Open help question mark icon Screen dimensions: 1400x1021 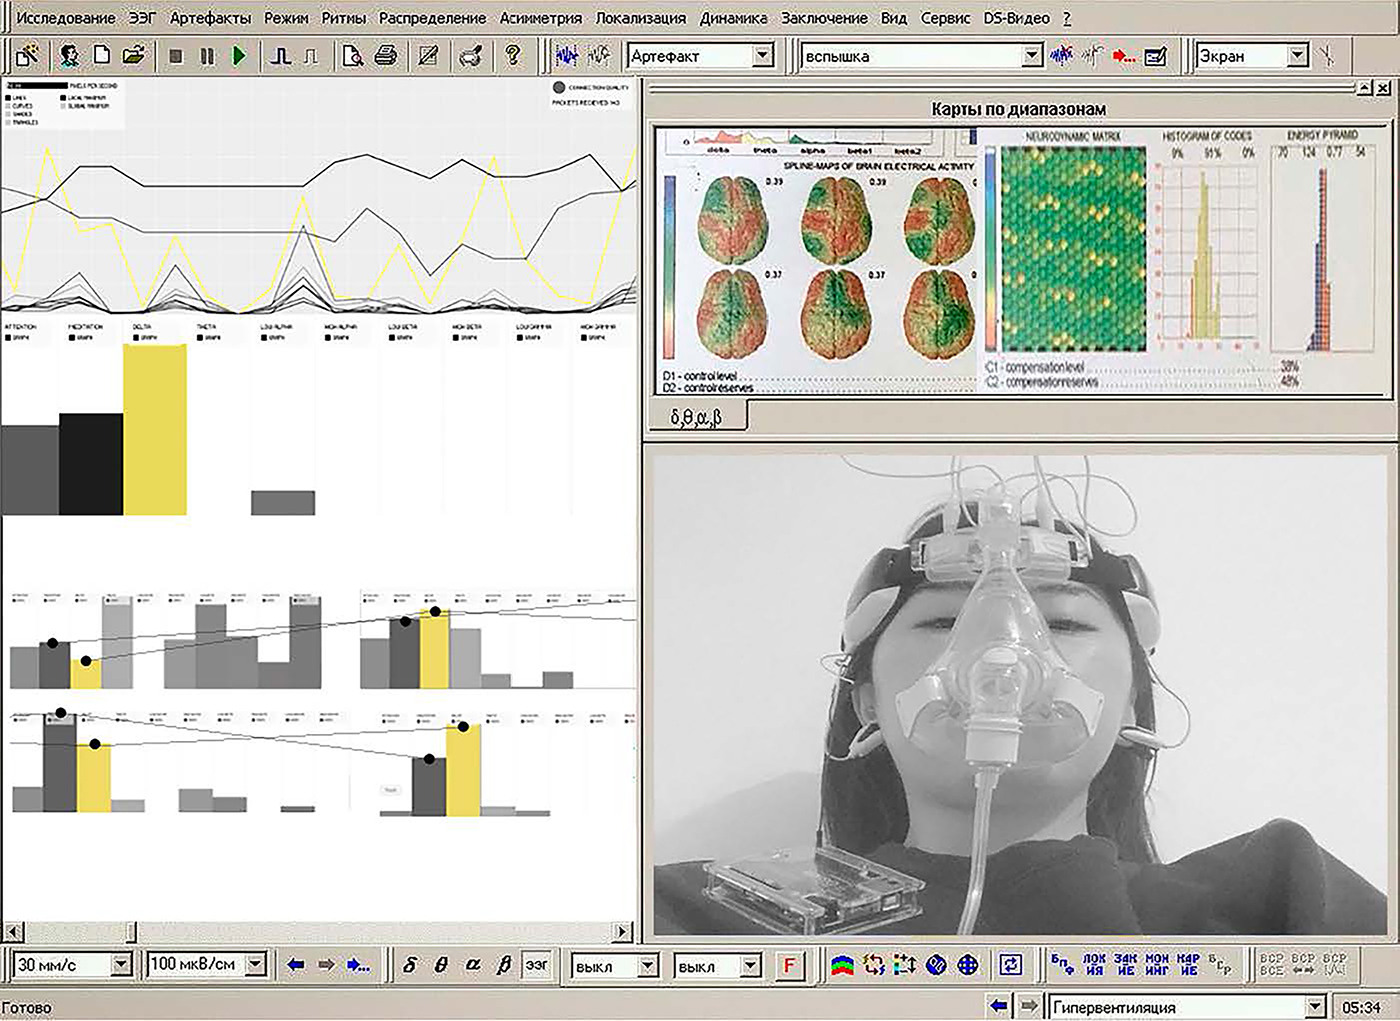pyautogui.click(x=513, y=56)
